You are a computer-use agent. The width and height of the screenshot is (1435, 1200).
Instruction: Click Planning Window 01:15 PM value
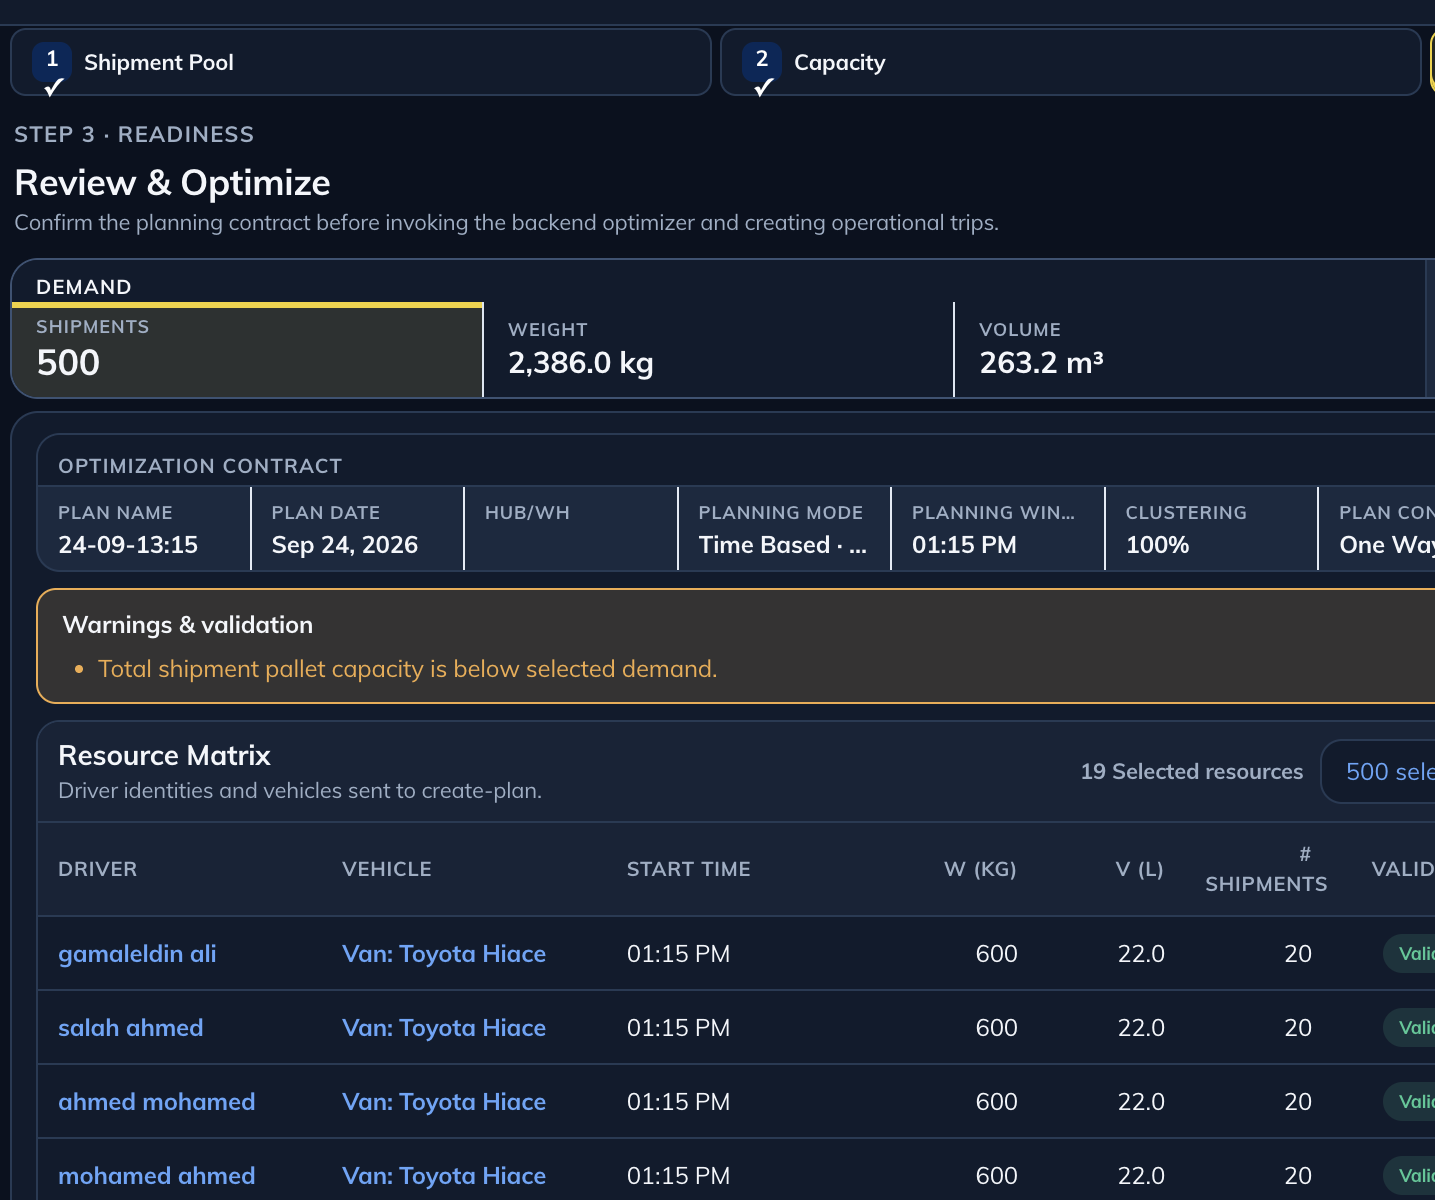coord(964,545)
